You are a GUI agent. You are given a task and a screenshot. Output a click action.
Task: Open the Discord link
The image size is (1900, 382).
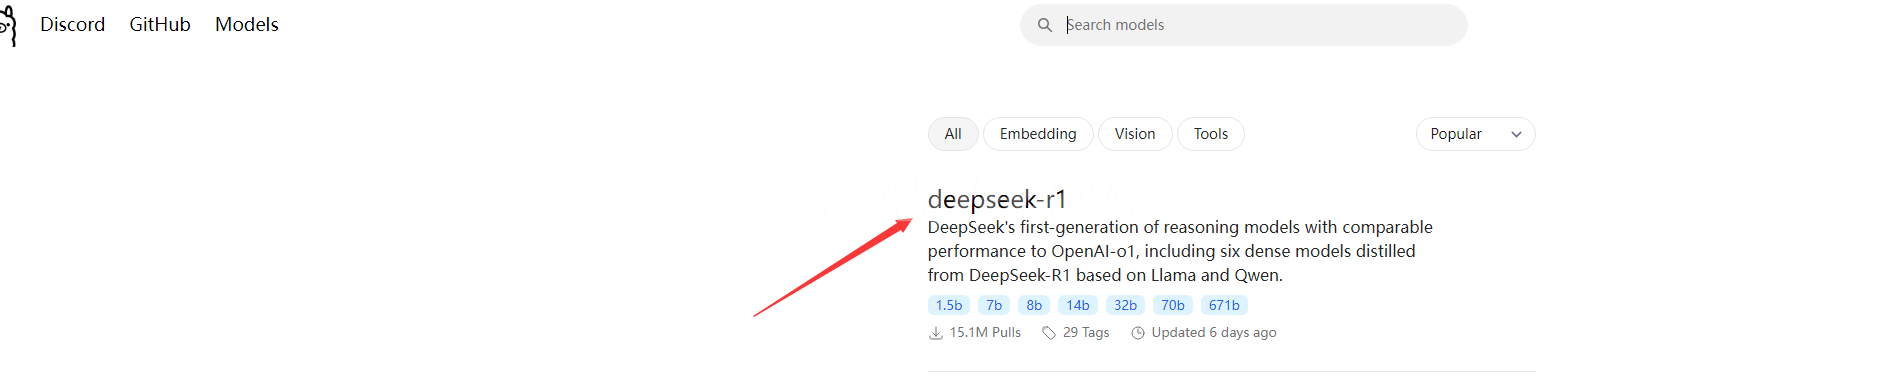(72, 24)
